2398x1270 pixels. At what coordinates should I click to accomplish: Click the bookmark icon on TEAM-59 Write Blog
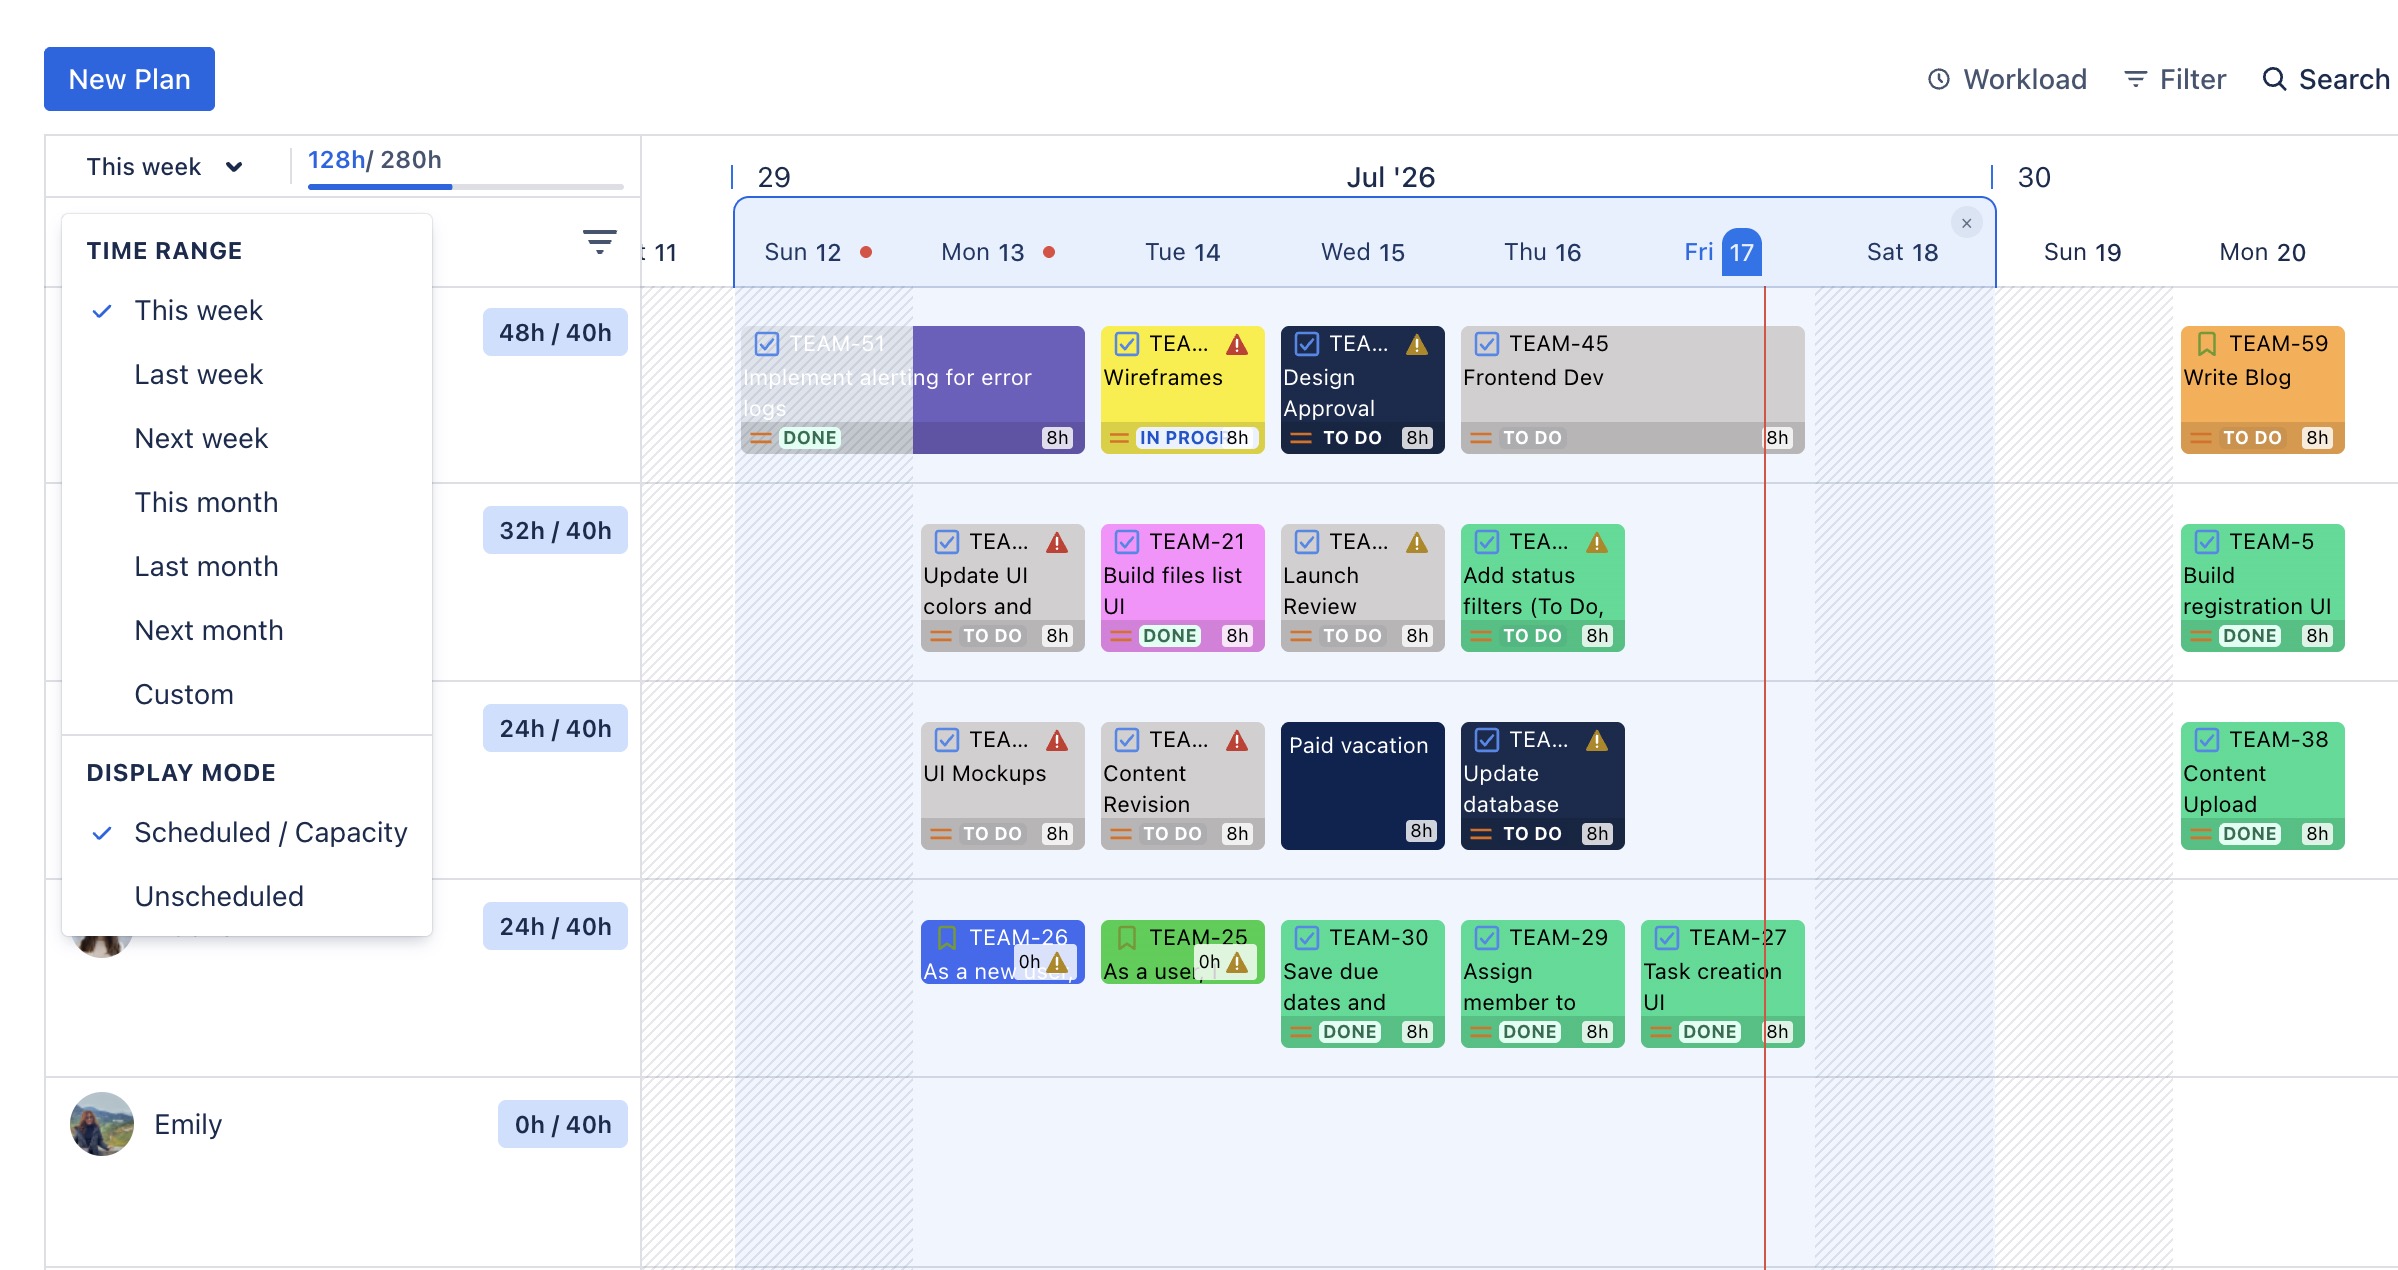[x=2206, y=344]
